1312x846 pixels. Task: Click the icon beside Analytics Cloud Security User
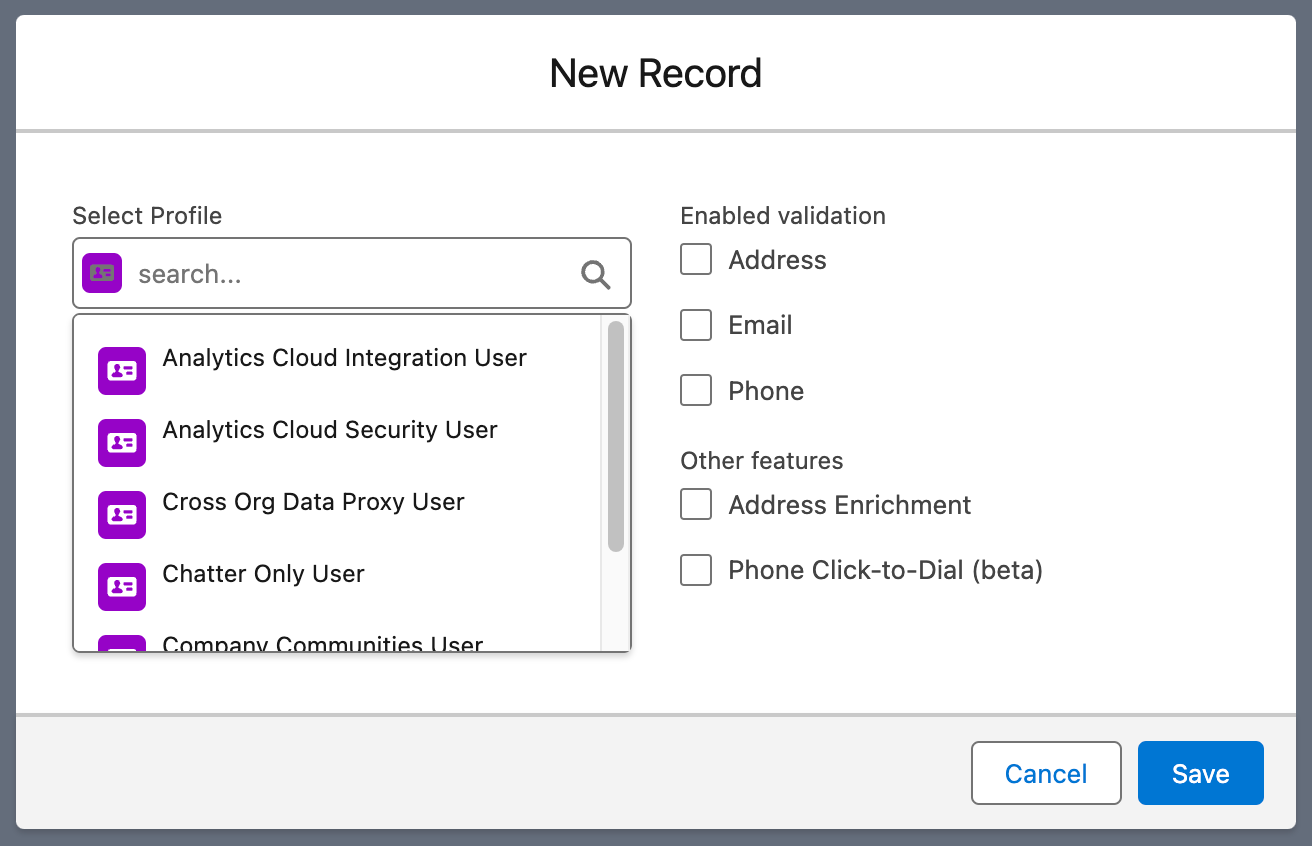[x=122, y=442]
